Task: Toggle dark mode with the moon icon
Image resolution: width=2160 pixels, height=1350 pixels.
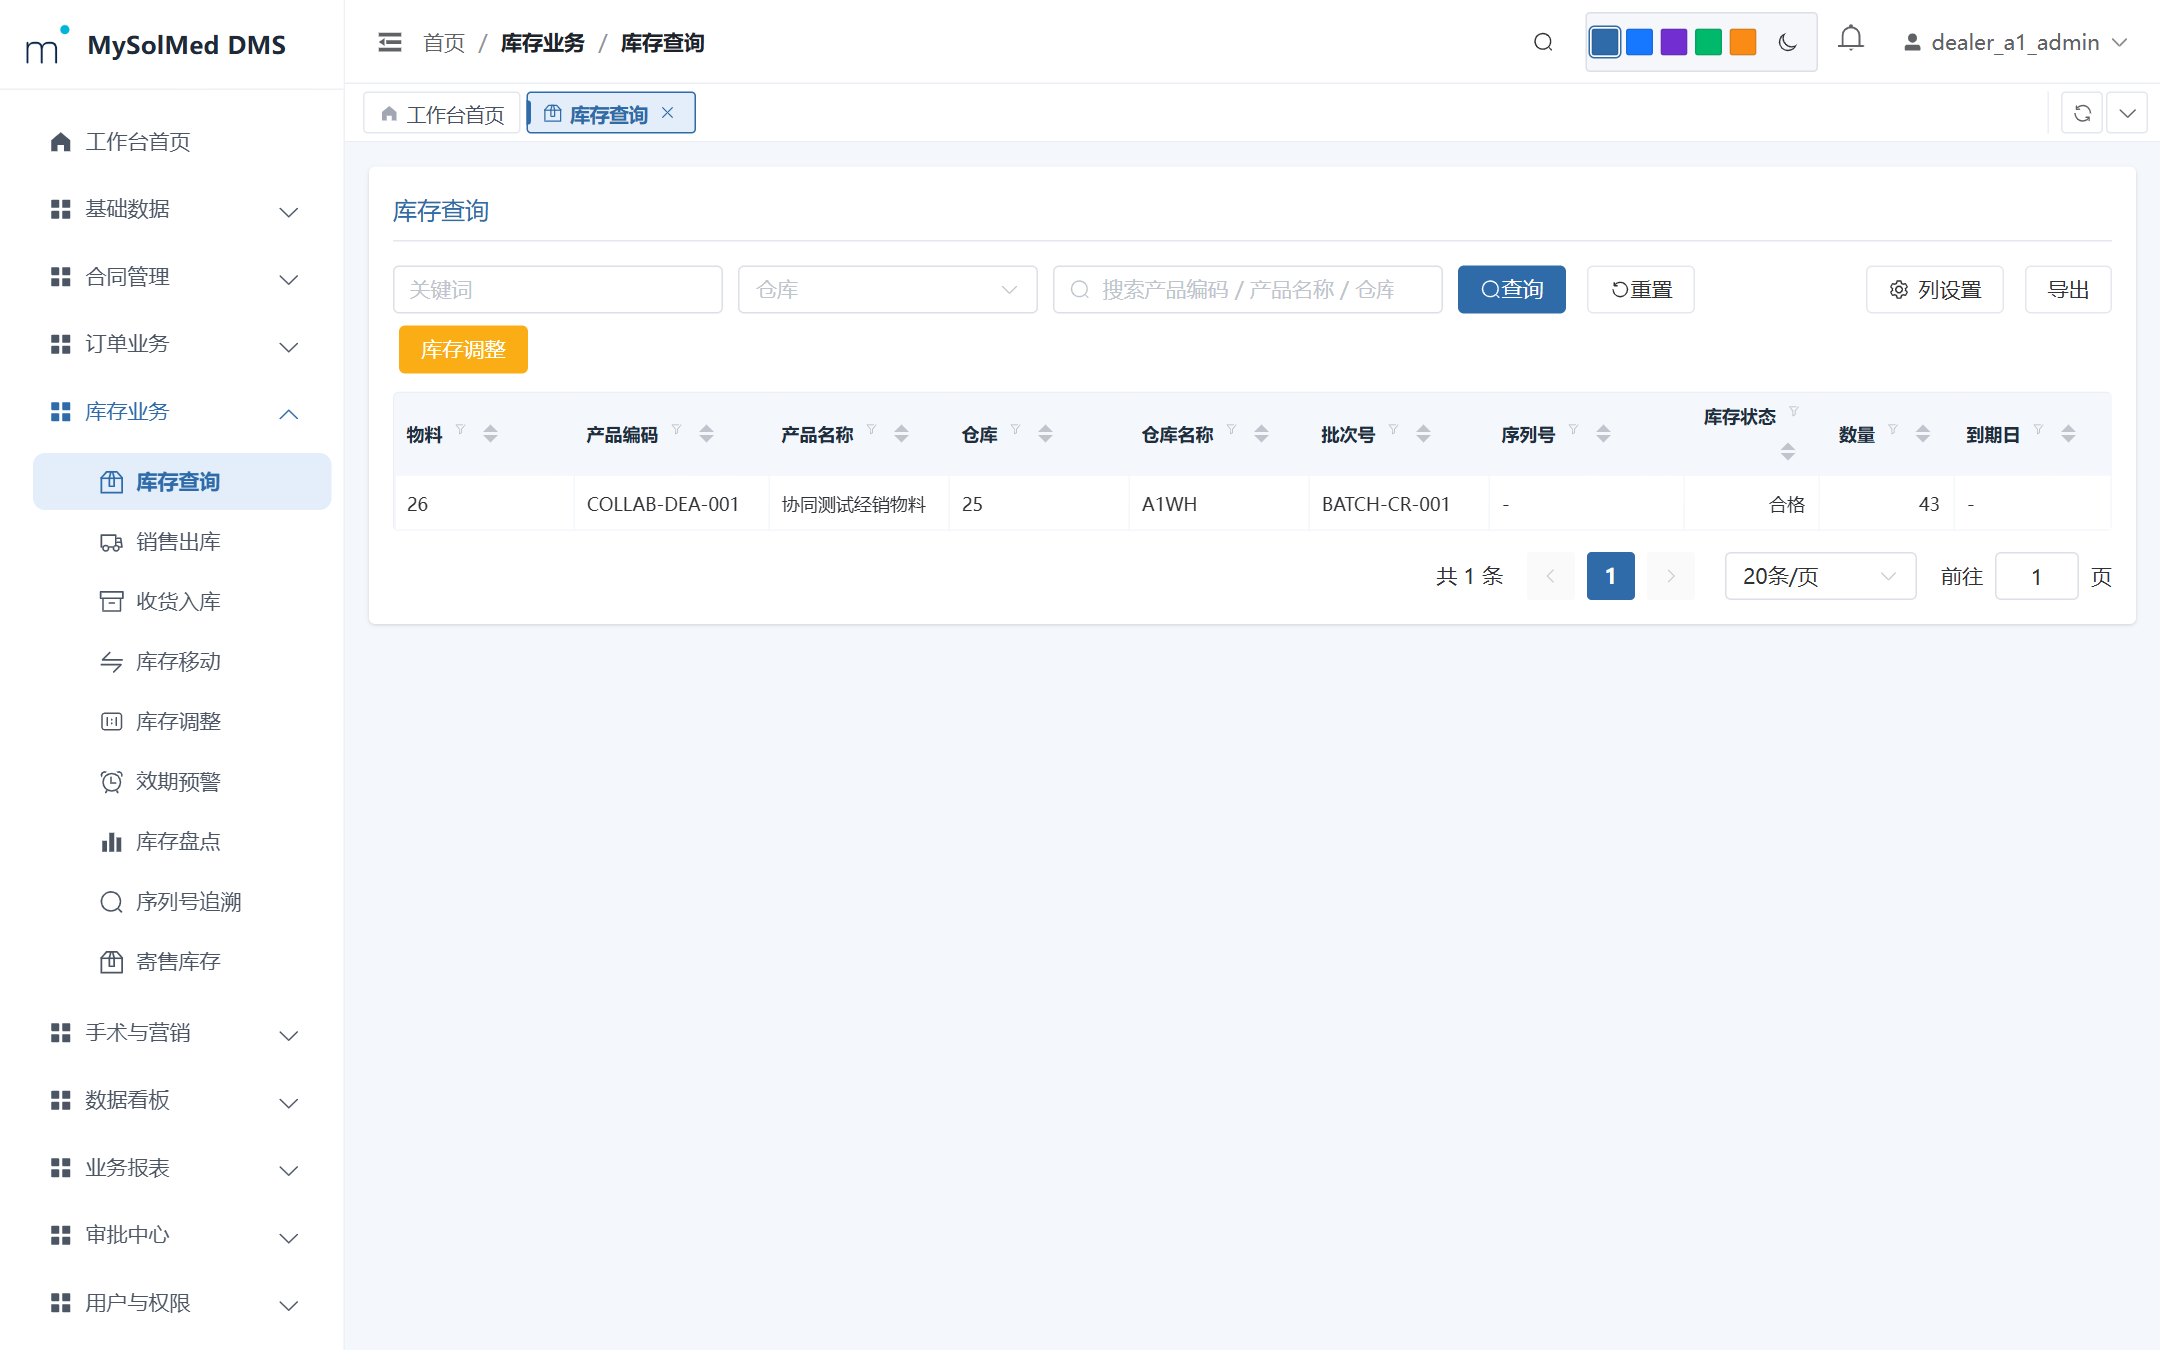Action: tap(1788, 42)
